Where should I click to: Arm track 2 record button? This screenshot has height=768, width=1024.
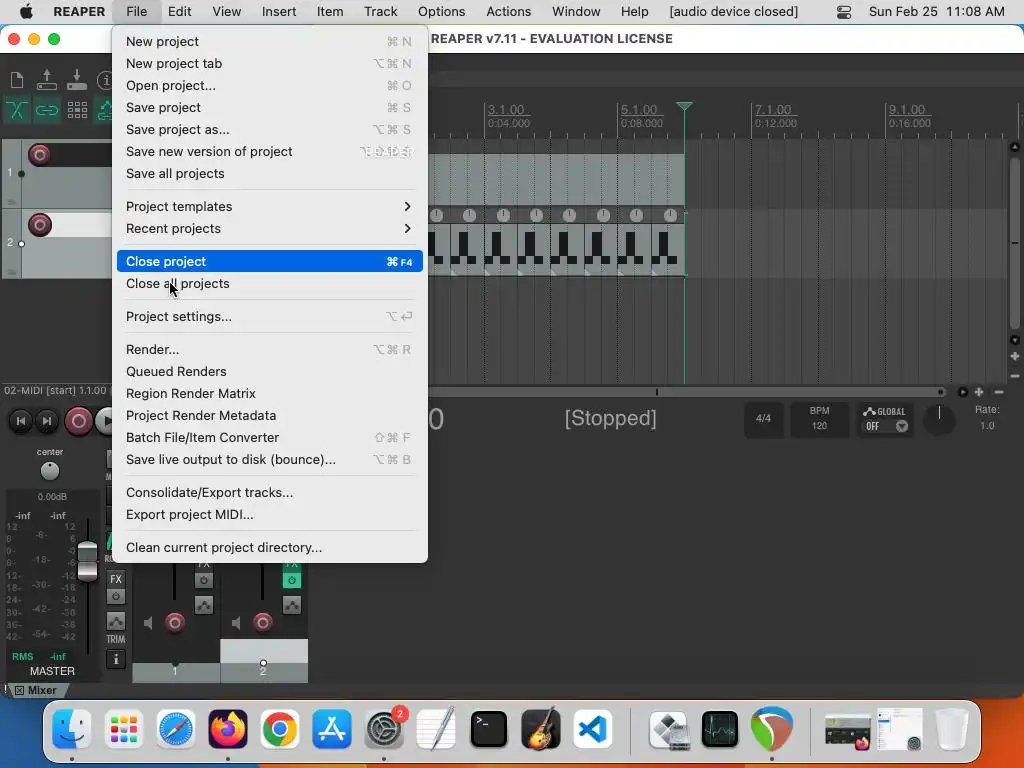[40, 225]
